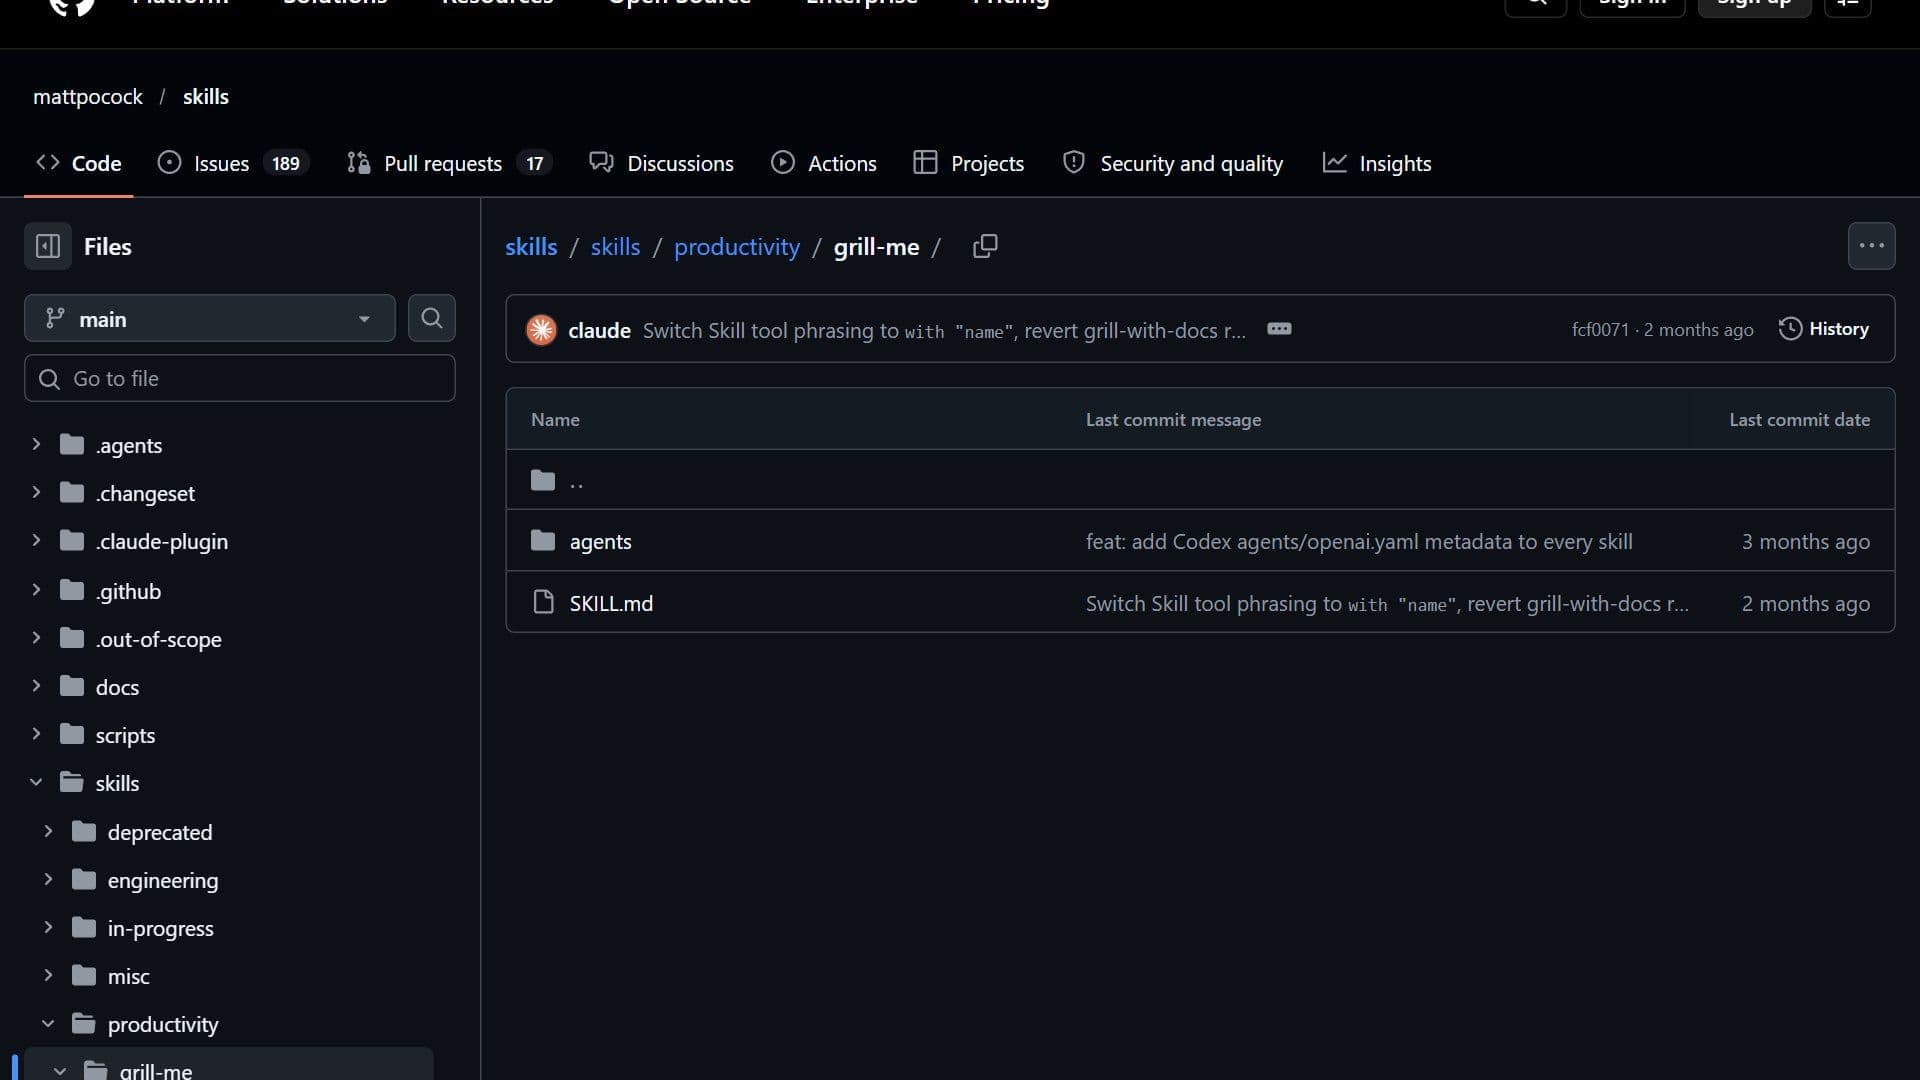Open the main branch selector dropdown
The width and height of the screenshot is (1920, 1080).
coord(210,318)
